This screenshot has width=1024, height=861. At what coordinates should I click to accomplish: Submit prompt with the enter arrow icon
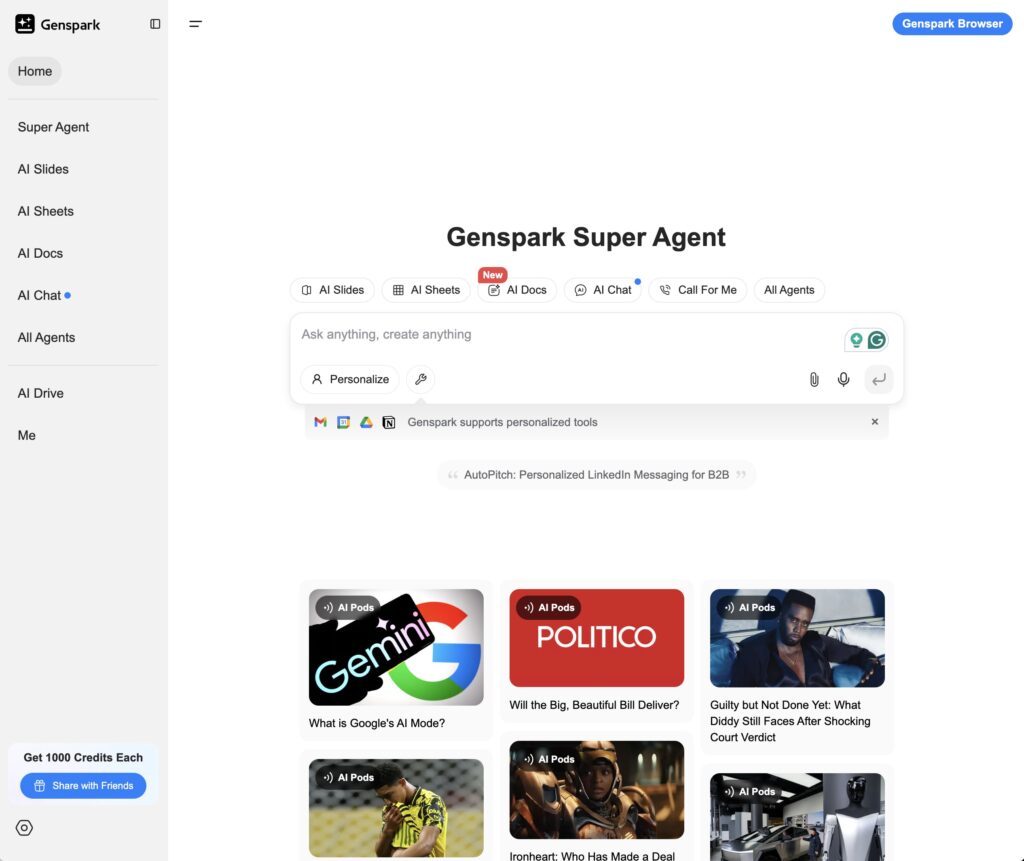(878, 380)
